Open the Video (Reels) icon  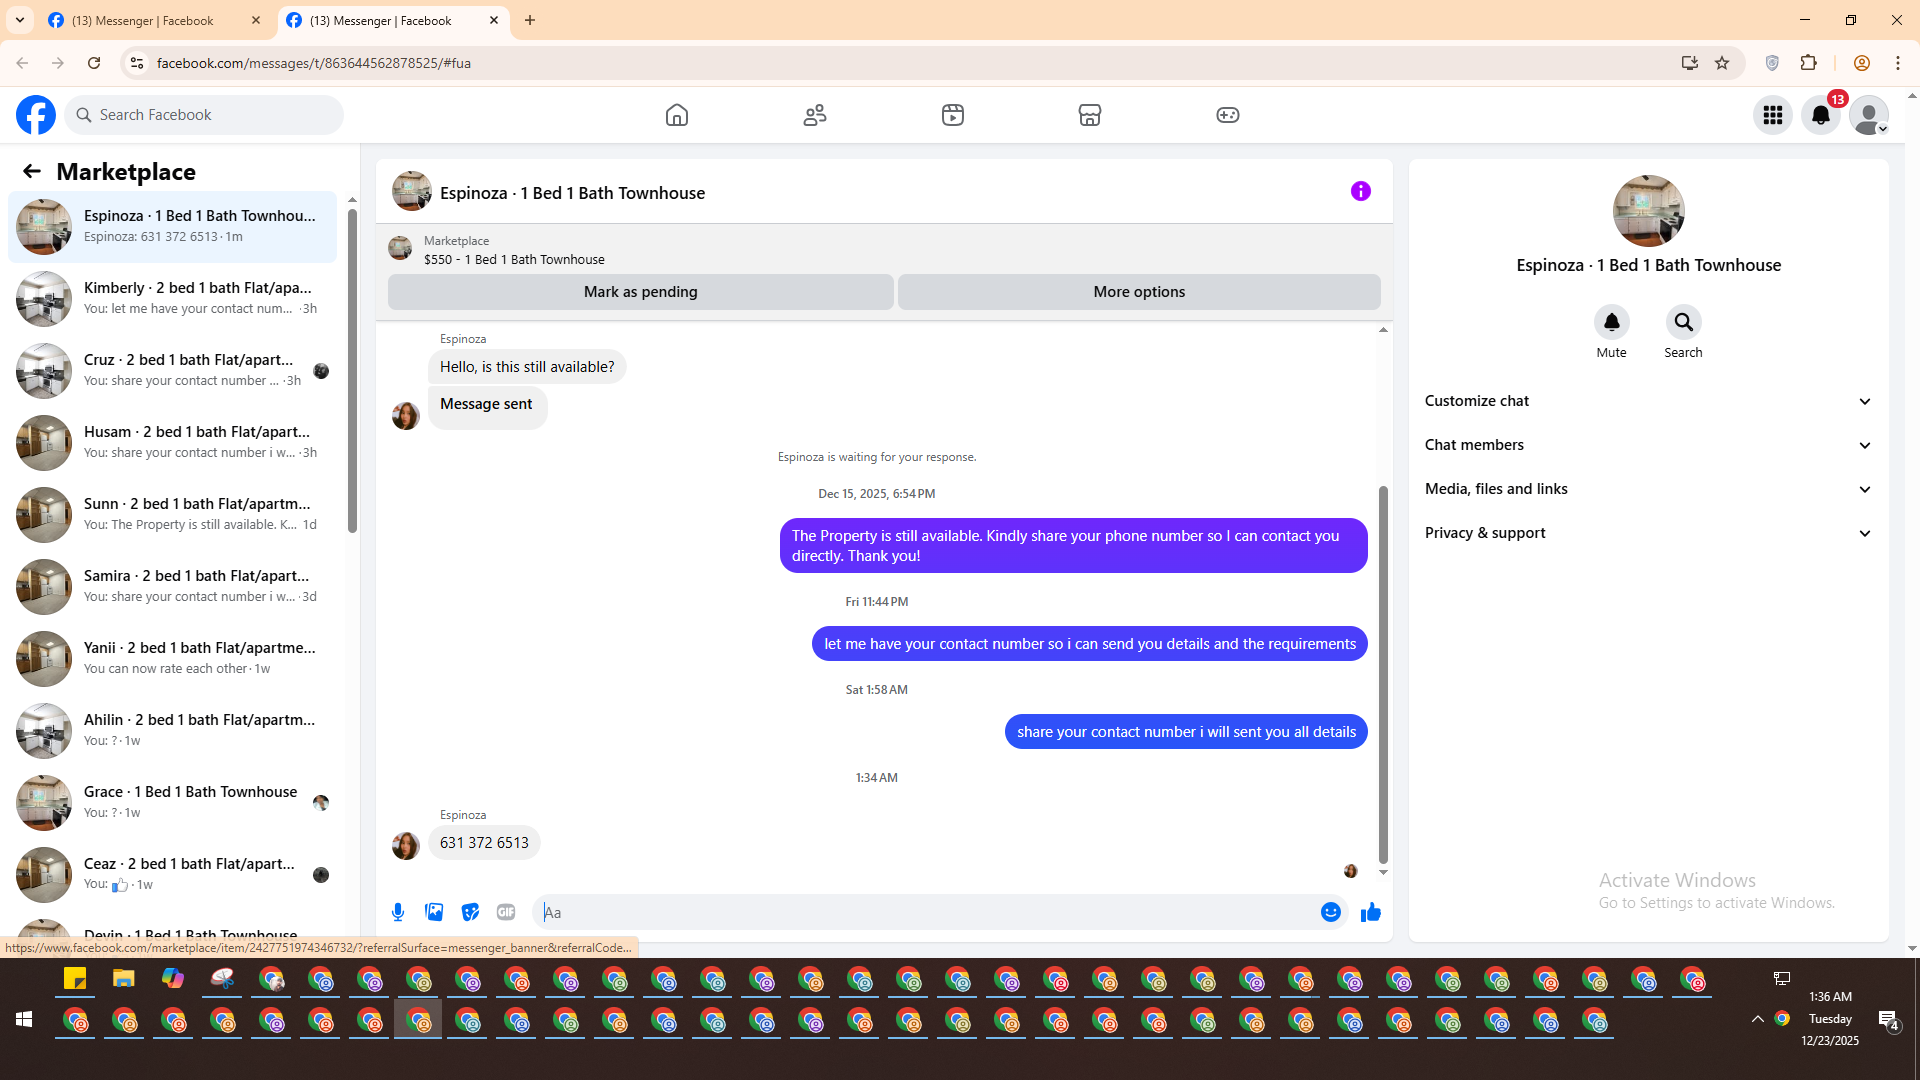(x=953, y=115)
